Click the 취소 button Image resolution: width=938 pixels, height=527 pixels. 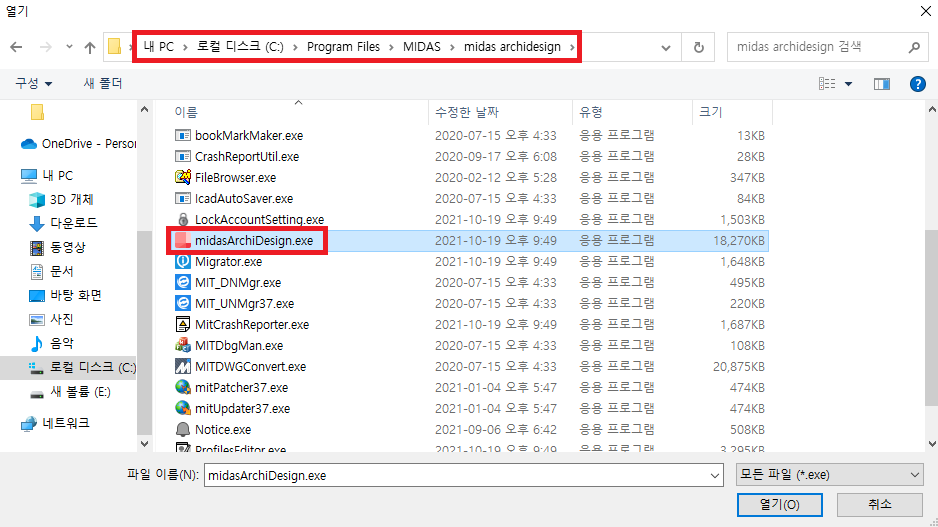[x=879, y=505]
